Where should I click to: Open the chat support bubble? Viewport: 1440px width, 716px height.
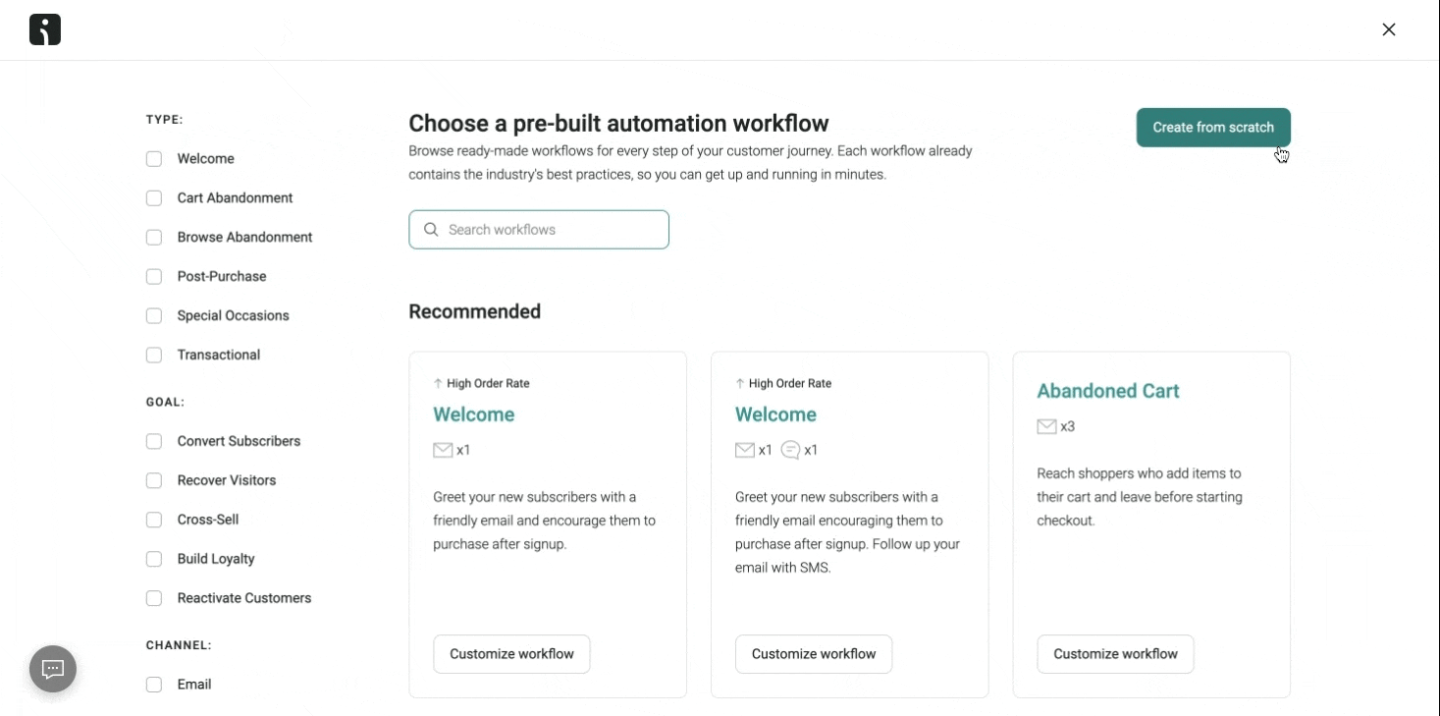[x=52, y=668]
